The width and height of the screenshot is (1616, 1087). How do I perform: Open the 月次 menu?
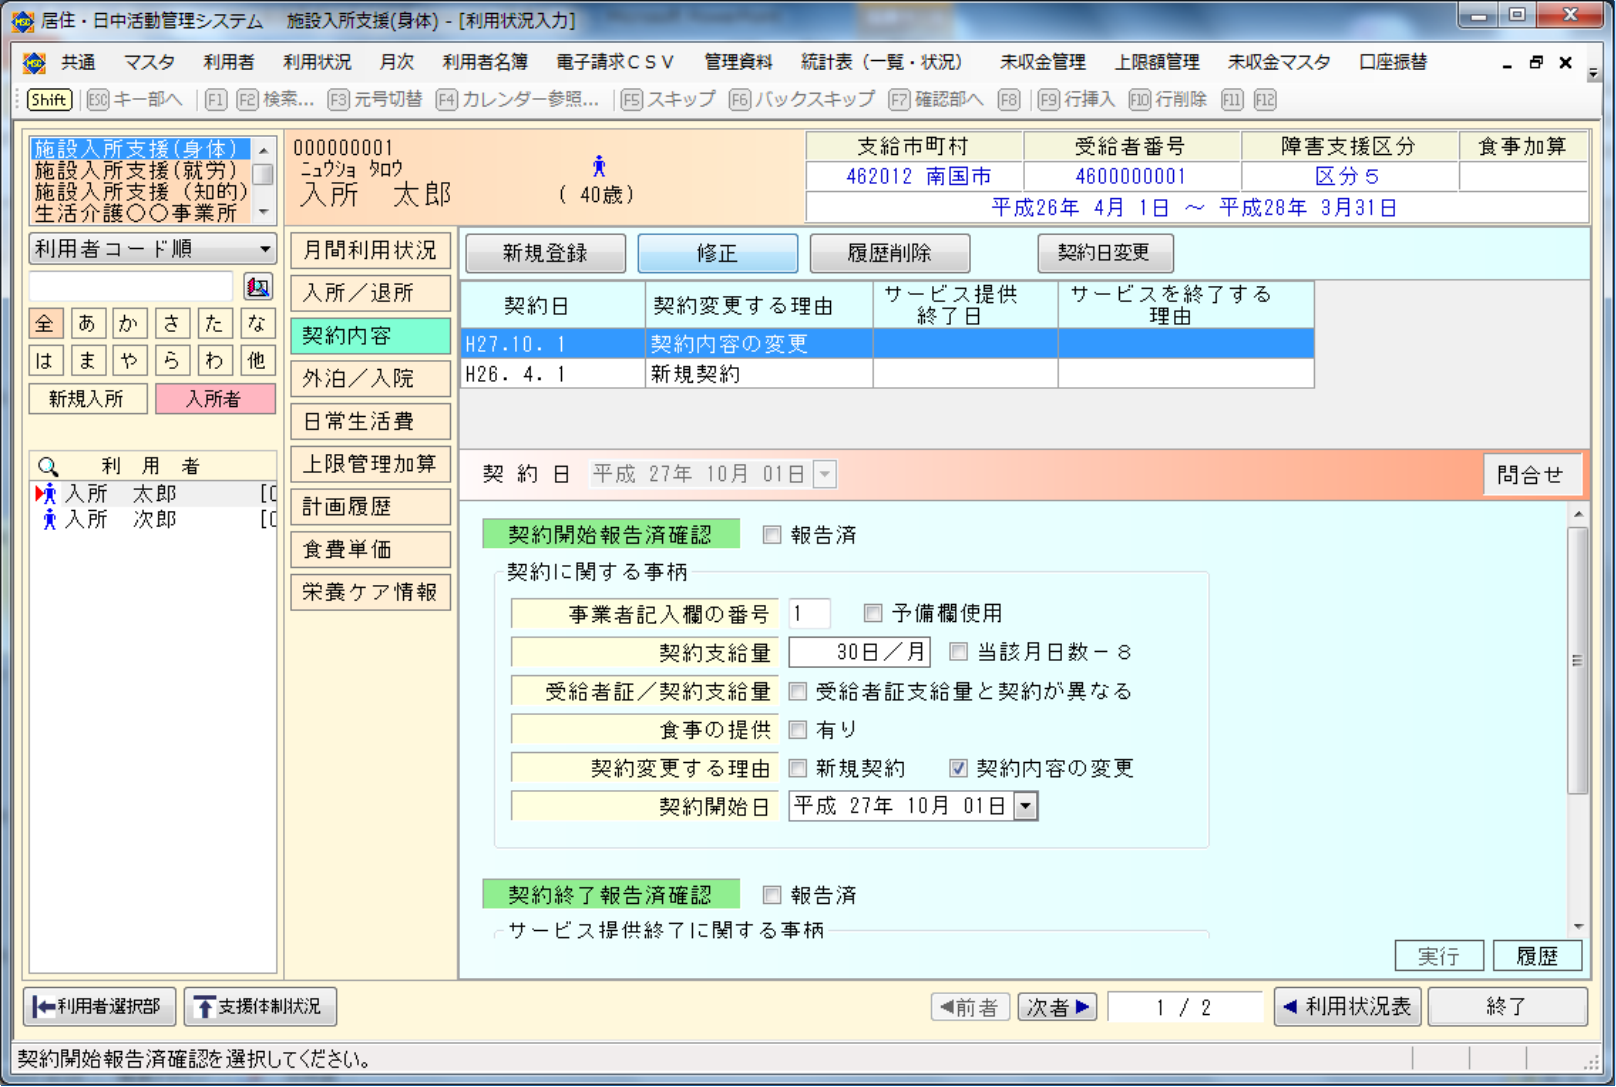click(x=396, y=62)
